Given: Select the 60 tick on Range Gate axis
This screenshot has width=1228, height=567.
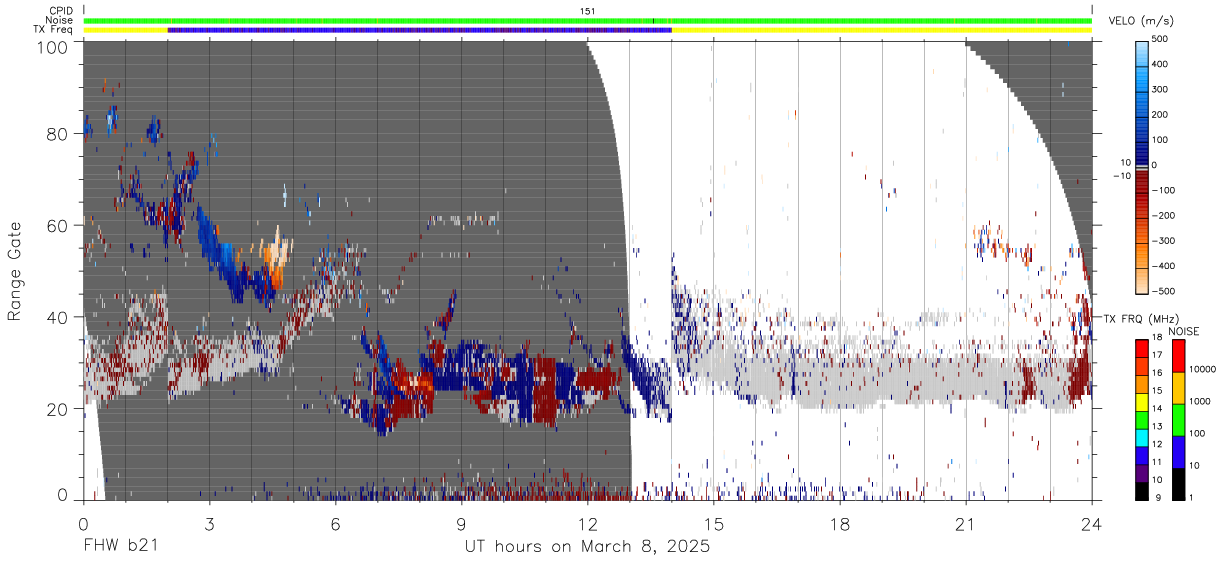Looking at the screenshot, I should 57,225.
